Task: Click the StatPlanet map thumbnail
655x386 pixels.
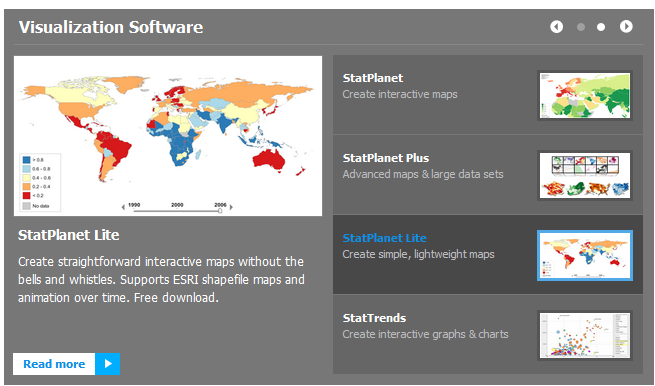Action: pyautogui.click(x=585, y=95)
